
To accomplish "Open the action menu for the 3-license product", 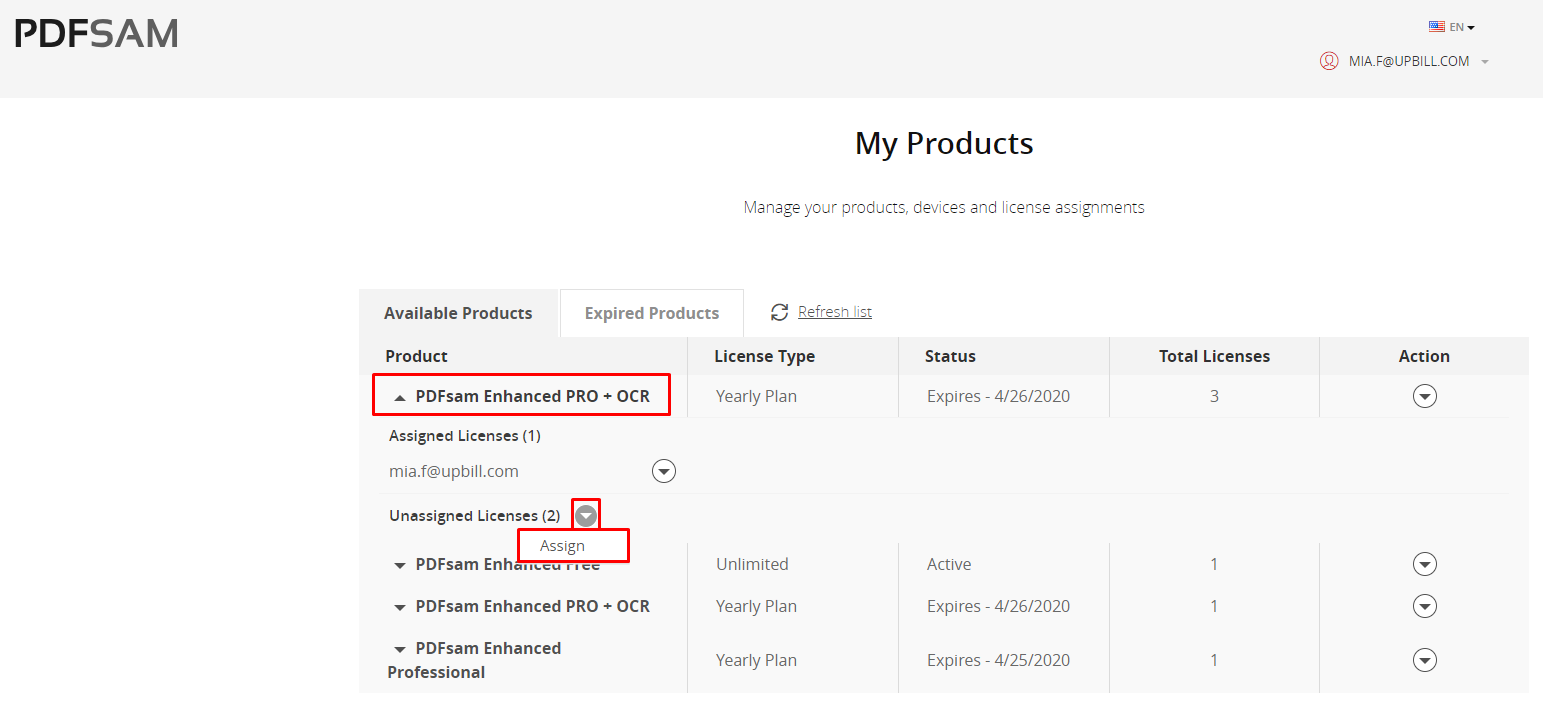I will 1424,396.
